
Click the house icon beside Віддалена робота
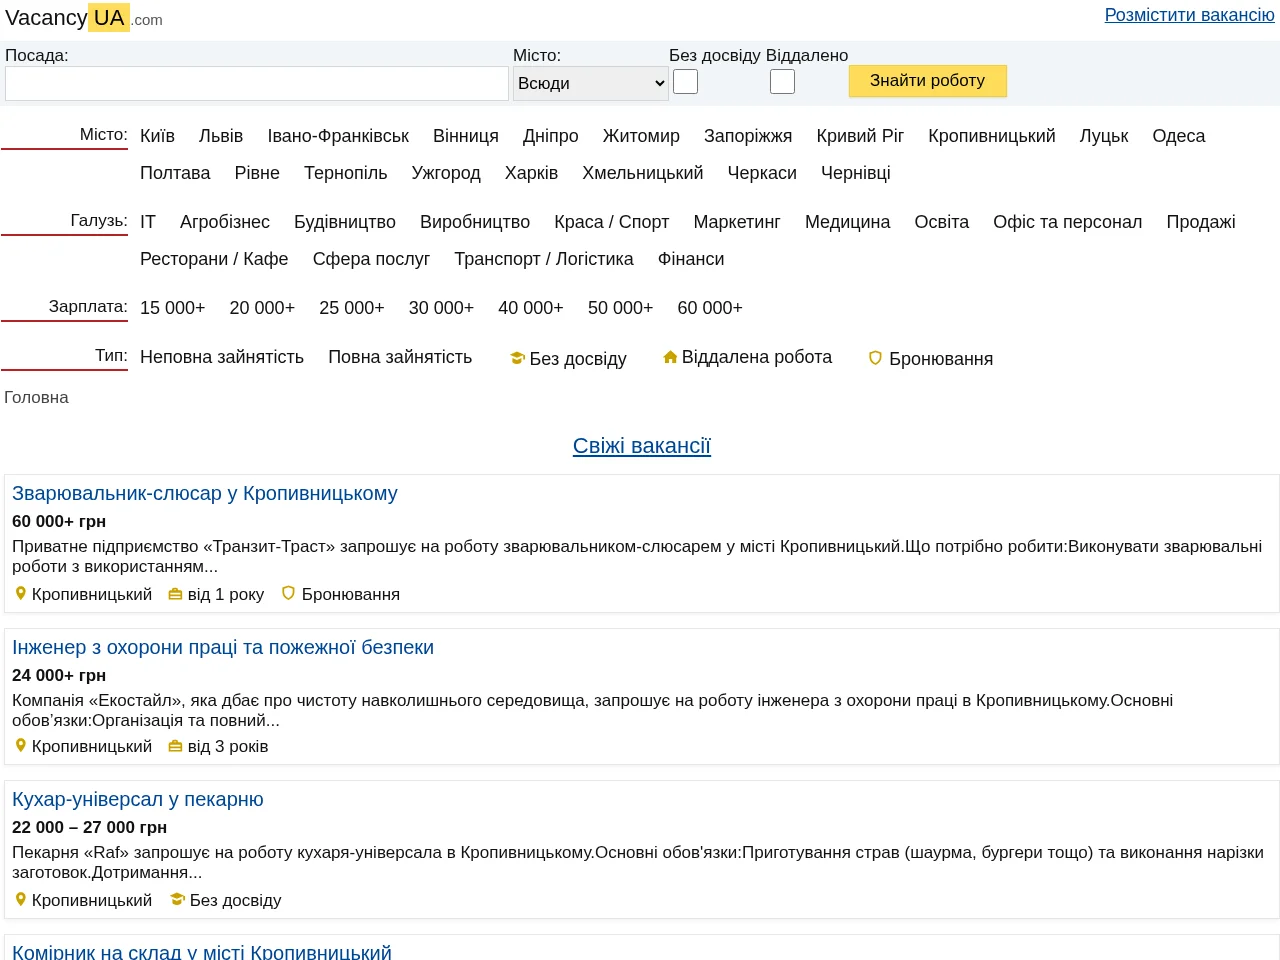tap(670, 357)
